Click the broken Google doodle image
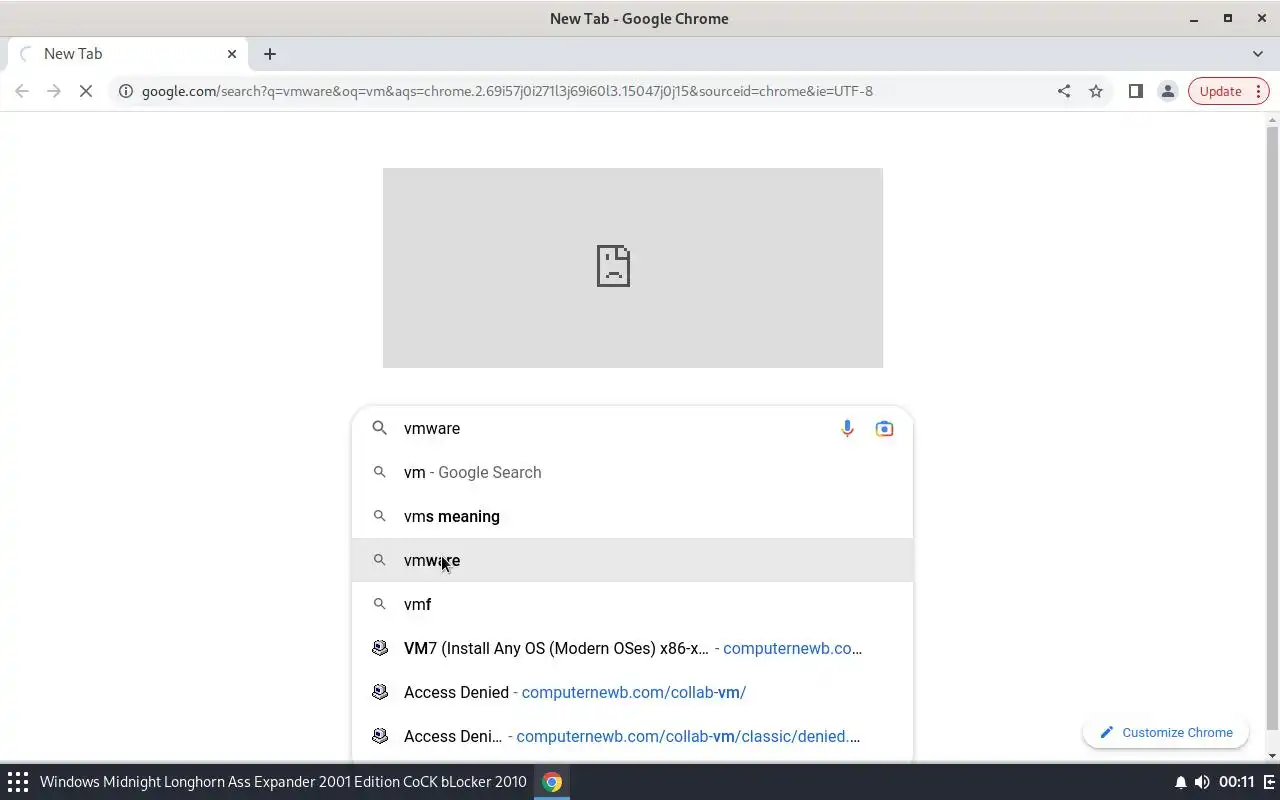This screenshot has width=1280, height=800. pyautogui.click(x=633, y=268)
